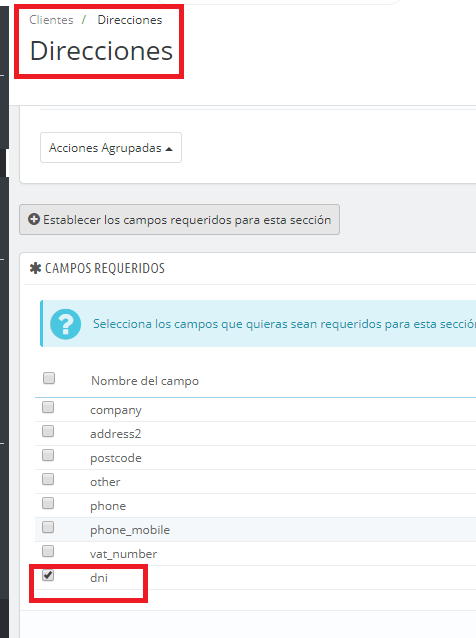The width and height of the screenshot is (476, 638).
Task: Click the 'address2' field name
Action: 116,434
